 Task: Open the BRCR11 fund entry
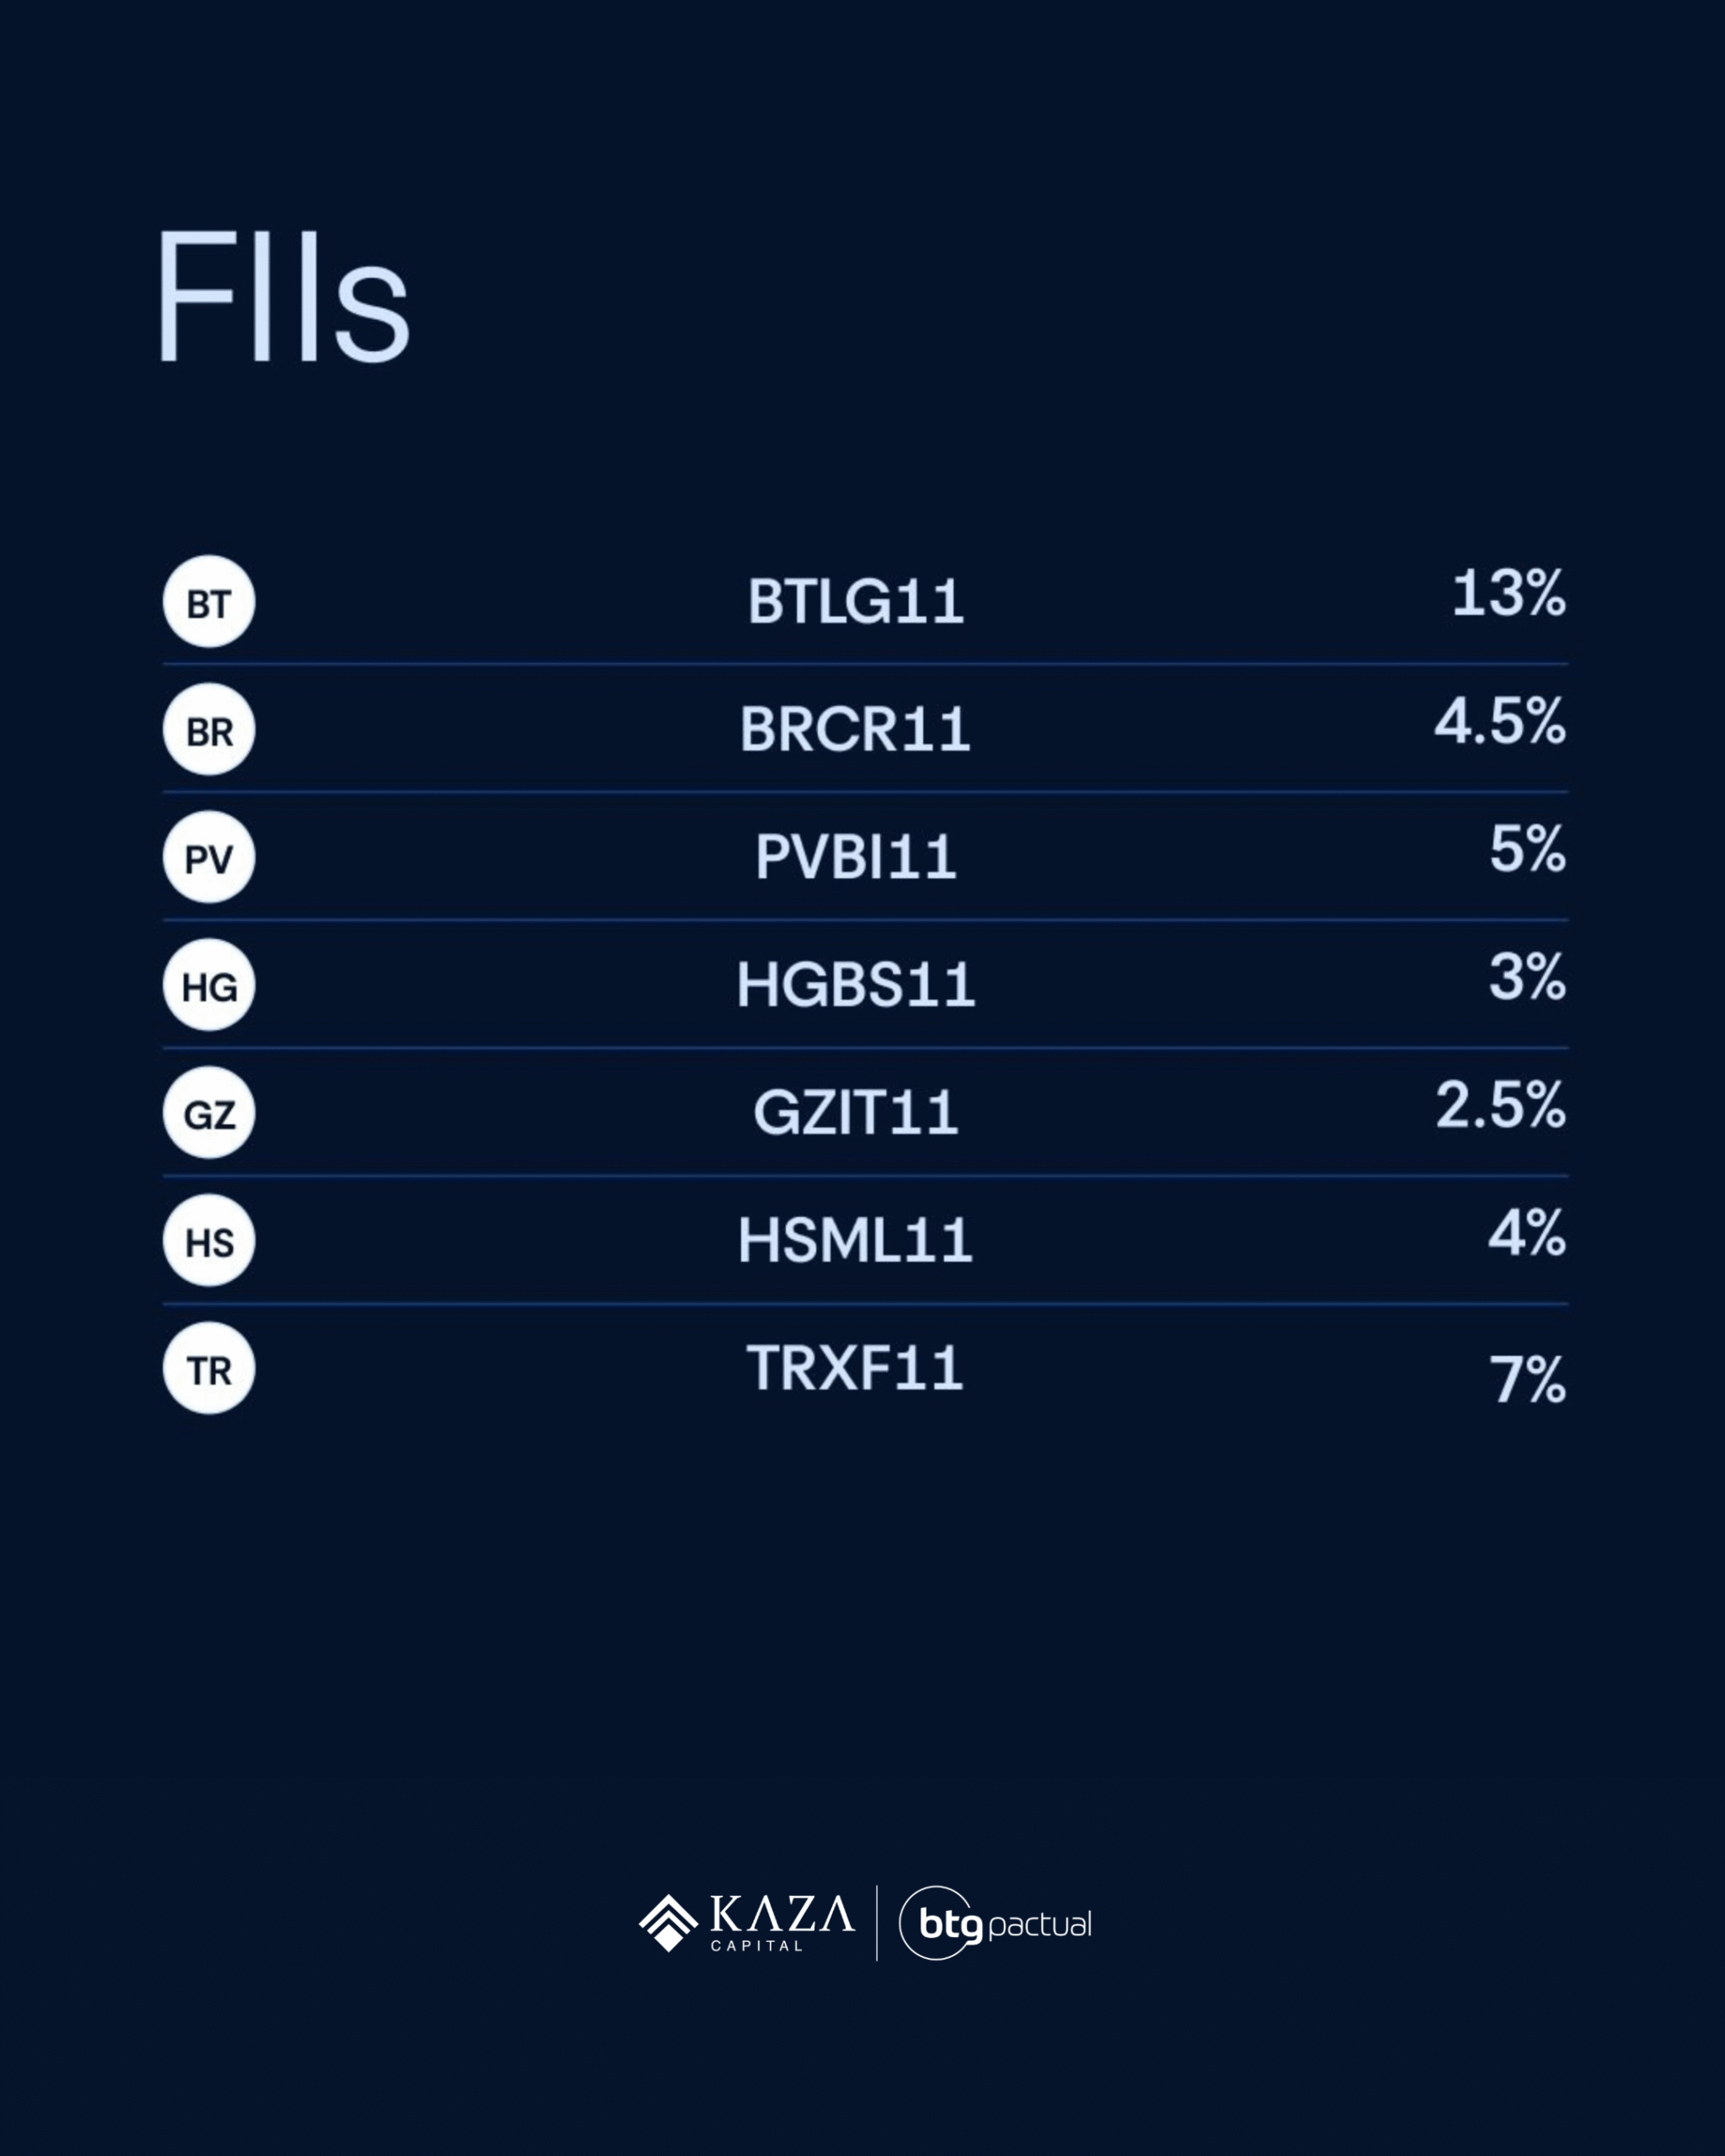point(856,729)
